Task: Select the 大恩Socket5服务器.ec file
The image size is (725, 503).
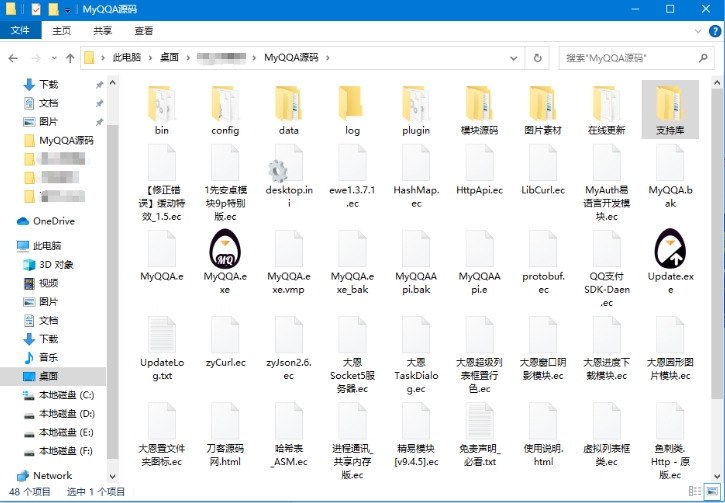Action: (x=352, y=355)
